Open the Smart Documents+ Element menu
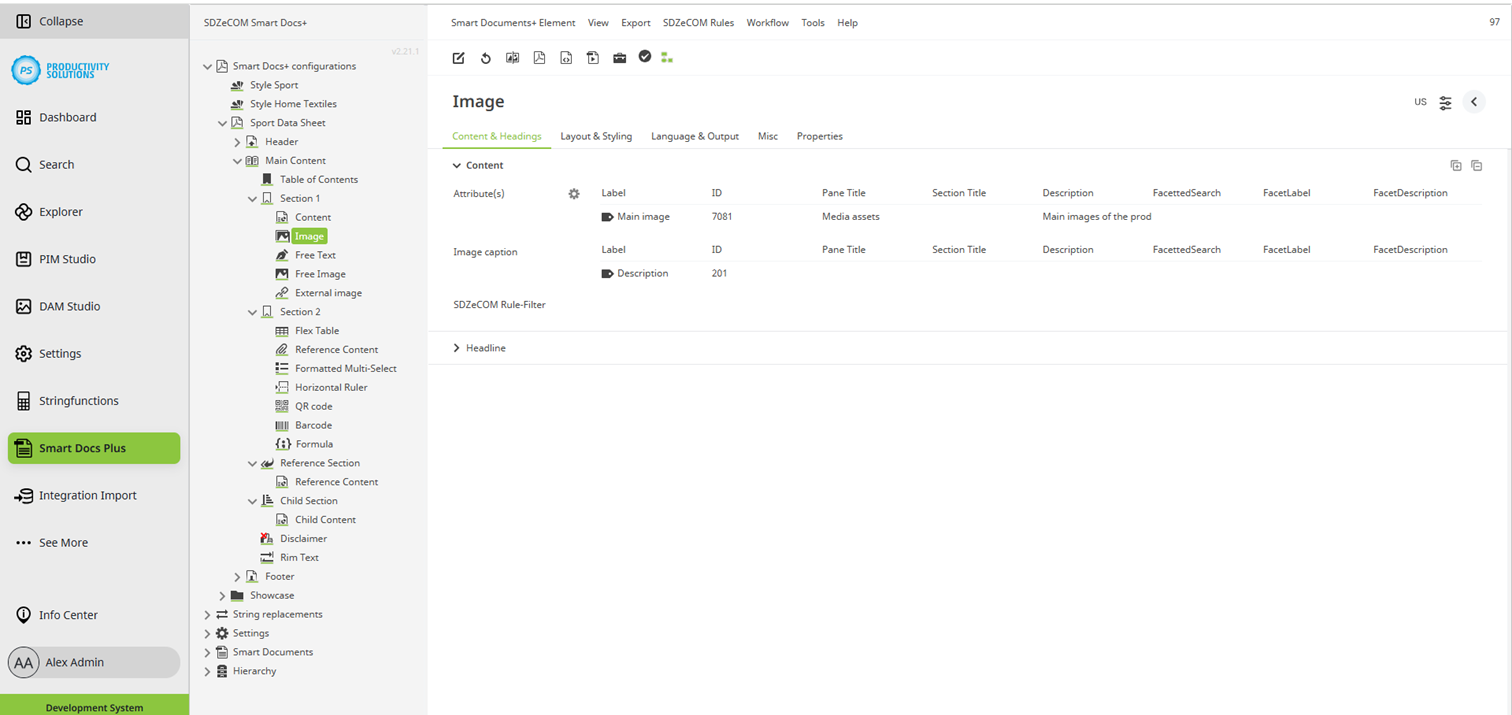Viewport: 1512px width, 715px height. [513, 23]
